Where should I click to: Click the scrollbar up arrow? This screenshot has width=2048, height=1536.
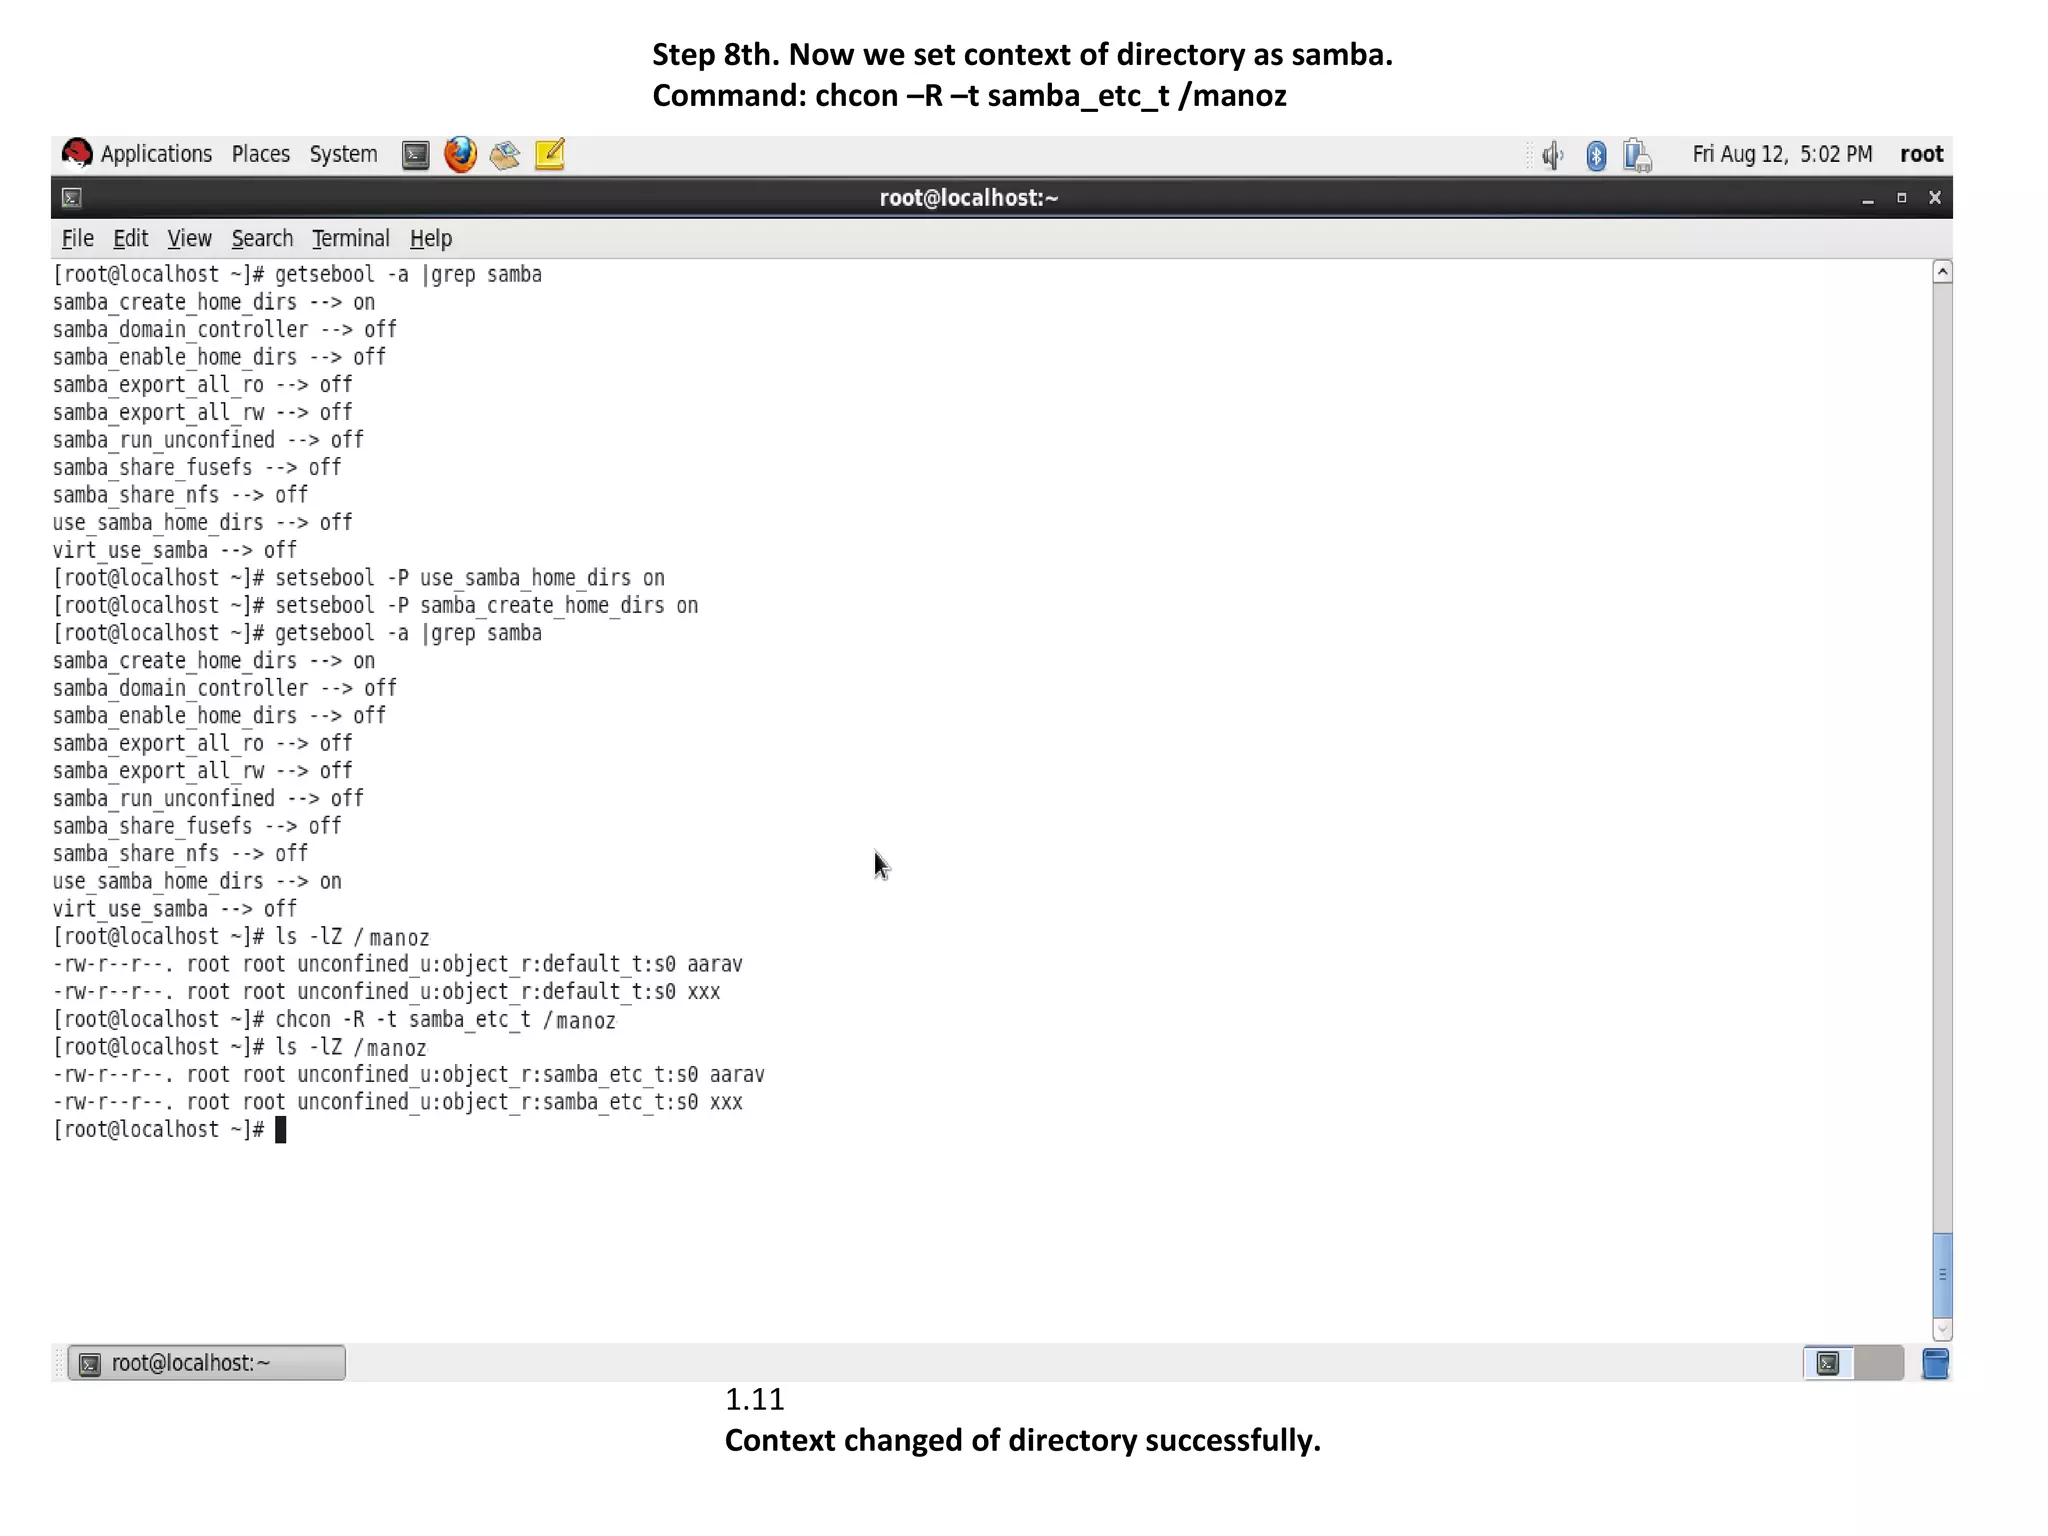[1942, 272]
